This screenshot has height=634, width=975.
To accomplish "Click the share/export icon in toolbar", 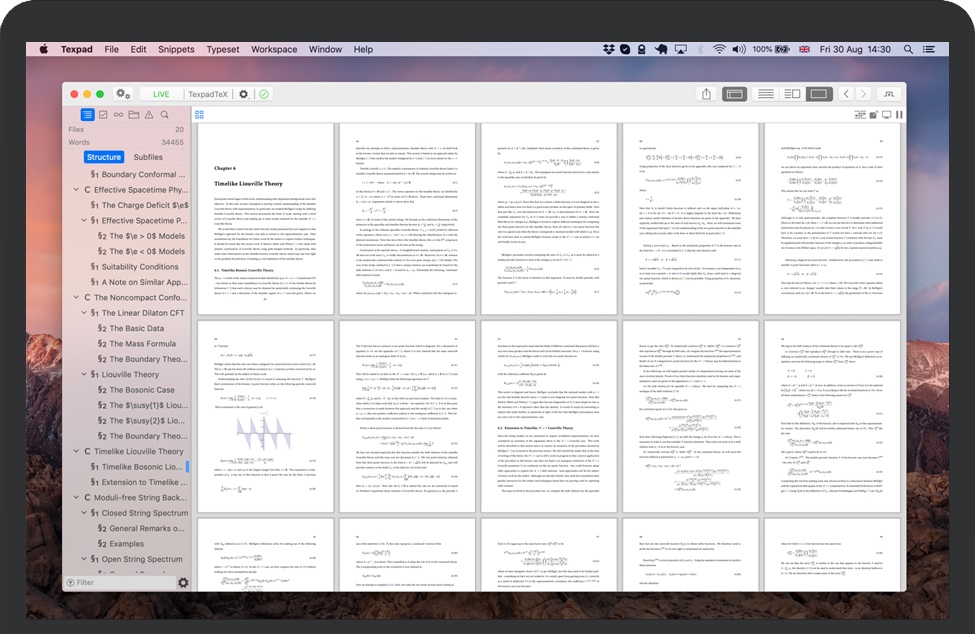I will pyautogui.click(x=707, y=94).
